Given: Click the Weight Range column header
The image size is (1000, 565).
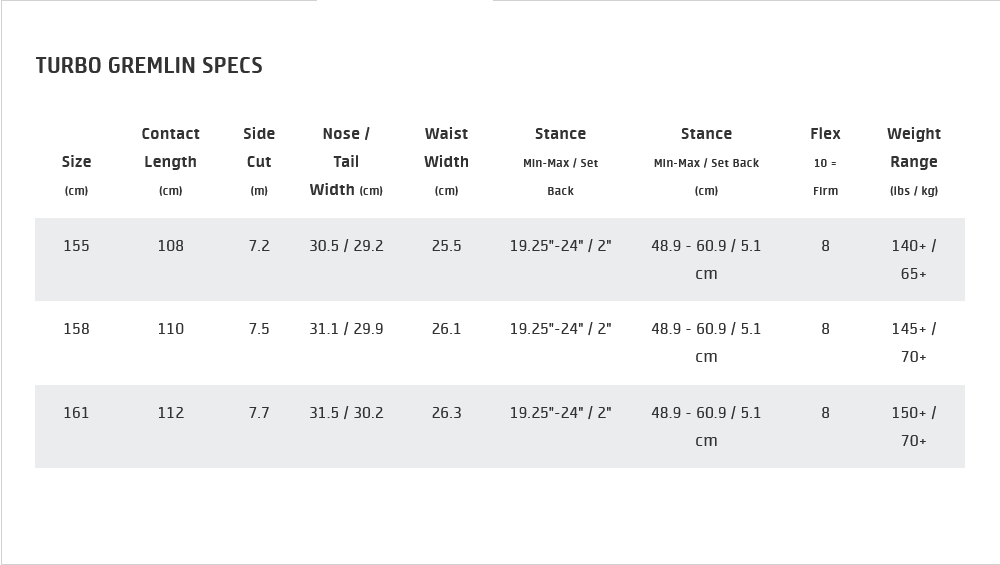Looking at the screenshot, I should 914,148.
